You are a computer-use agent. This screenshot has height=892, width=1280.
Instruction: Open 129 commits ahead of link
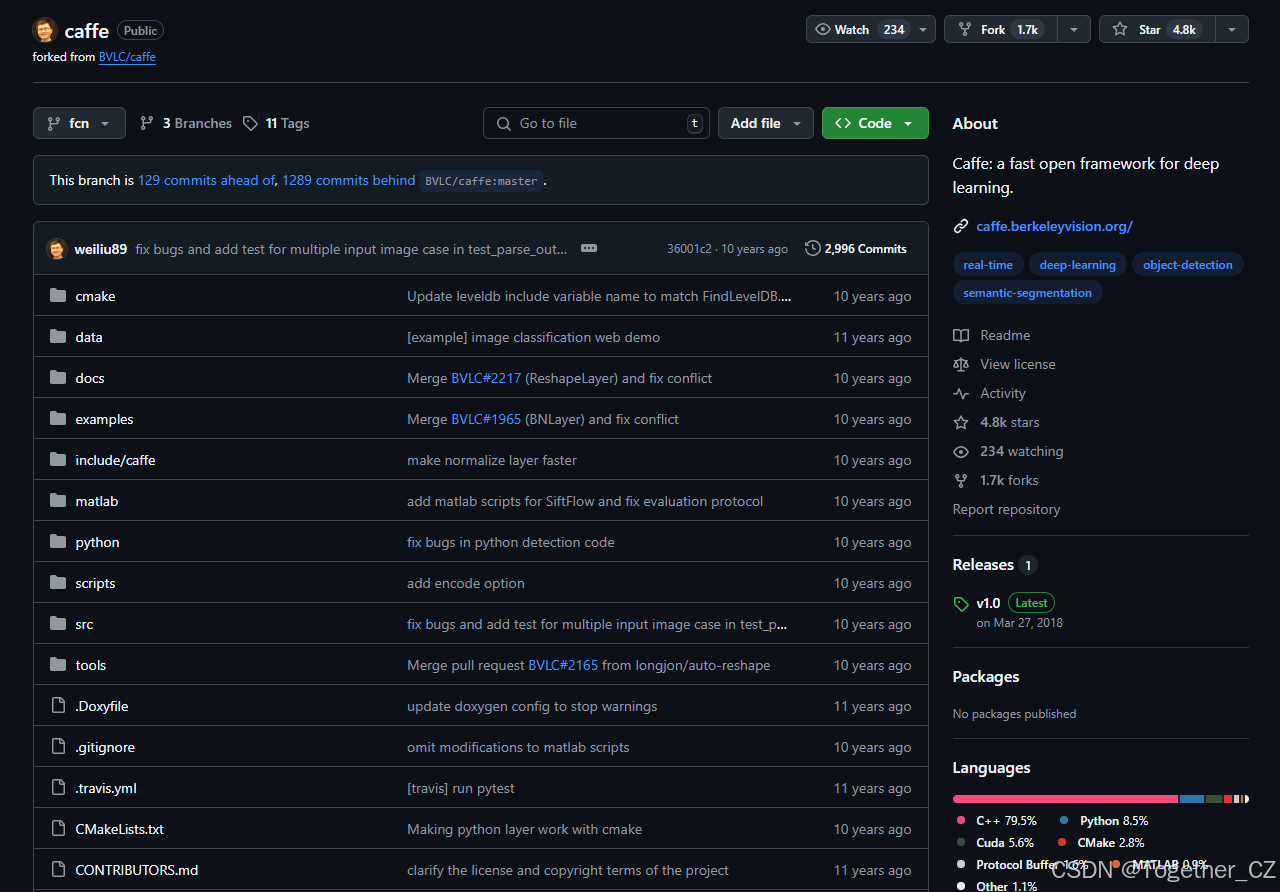pos(206,181)
